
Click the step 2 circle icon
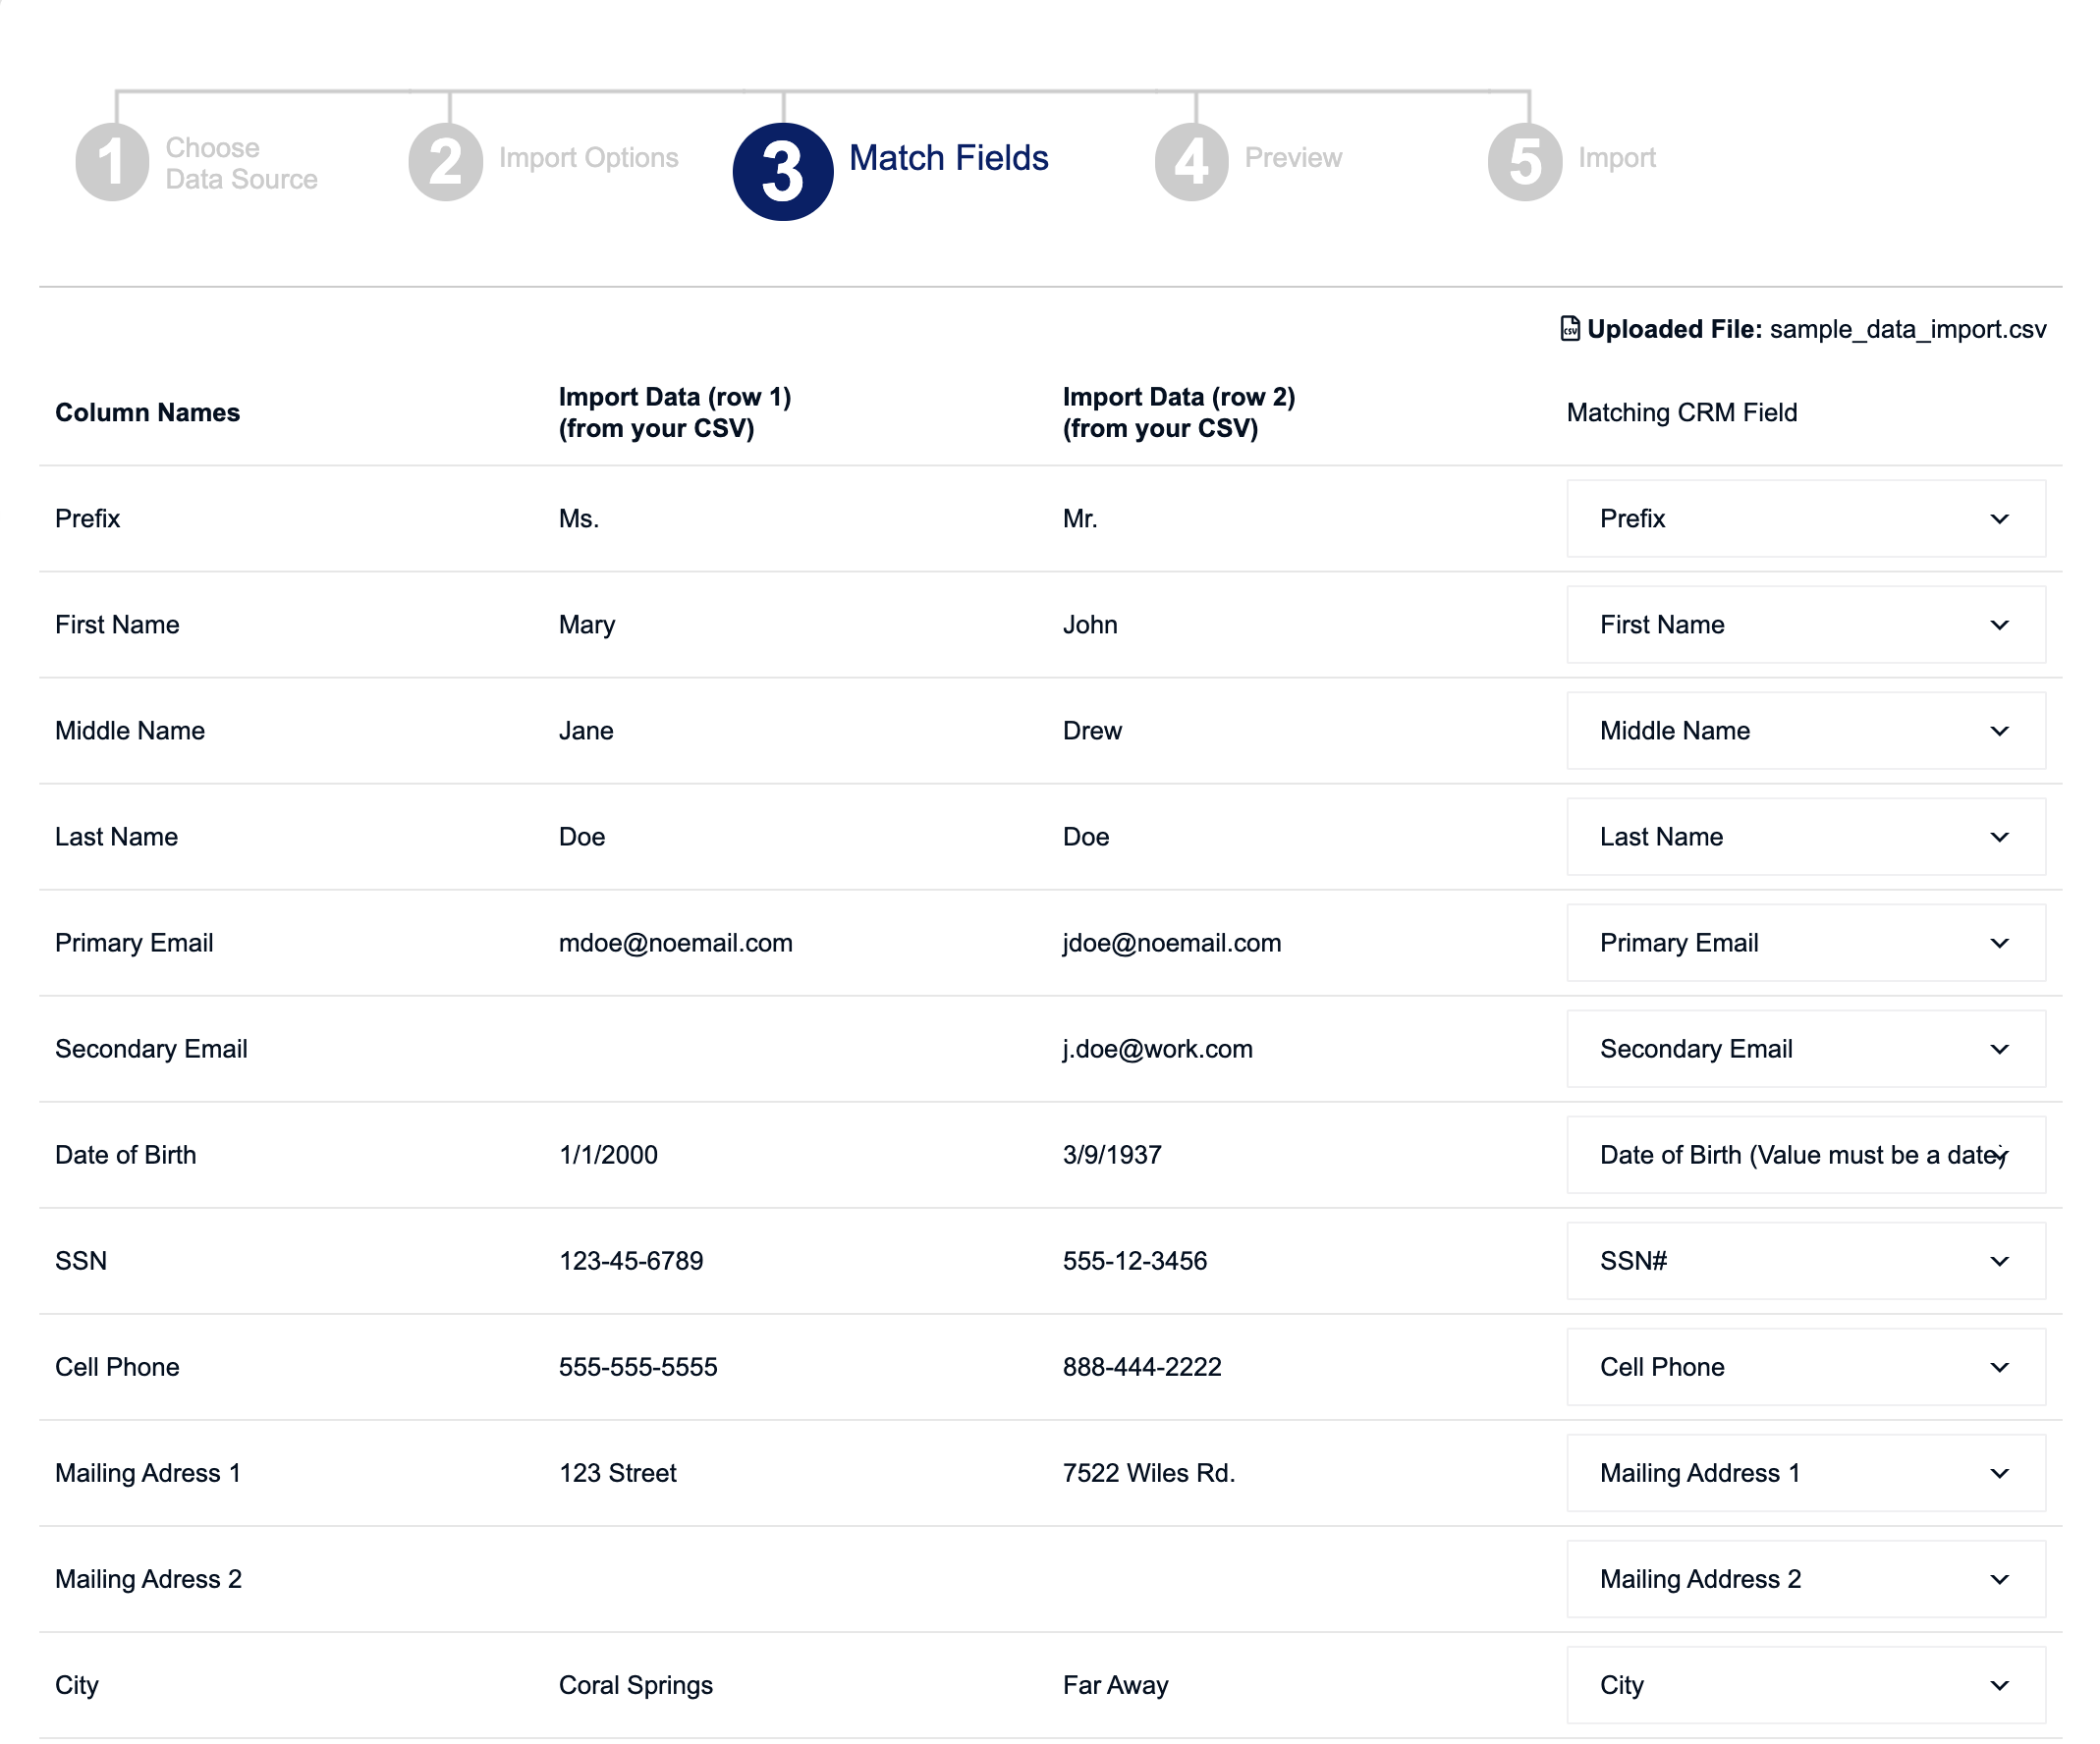(446, 162)
